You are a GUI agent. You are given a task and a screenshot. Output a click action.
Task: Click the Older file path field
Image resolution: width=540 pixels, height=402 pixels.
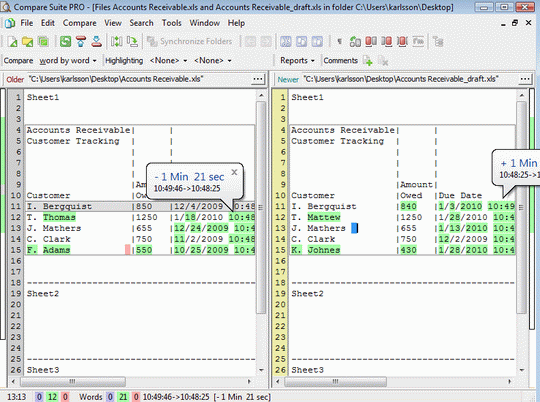click(139, 79)
